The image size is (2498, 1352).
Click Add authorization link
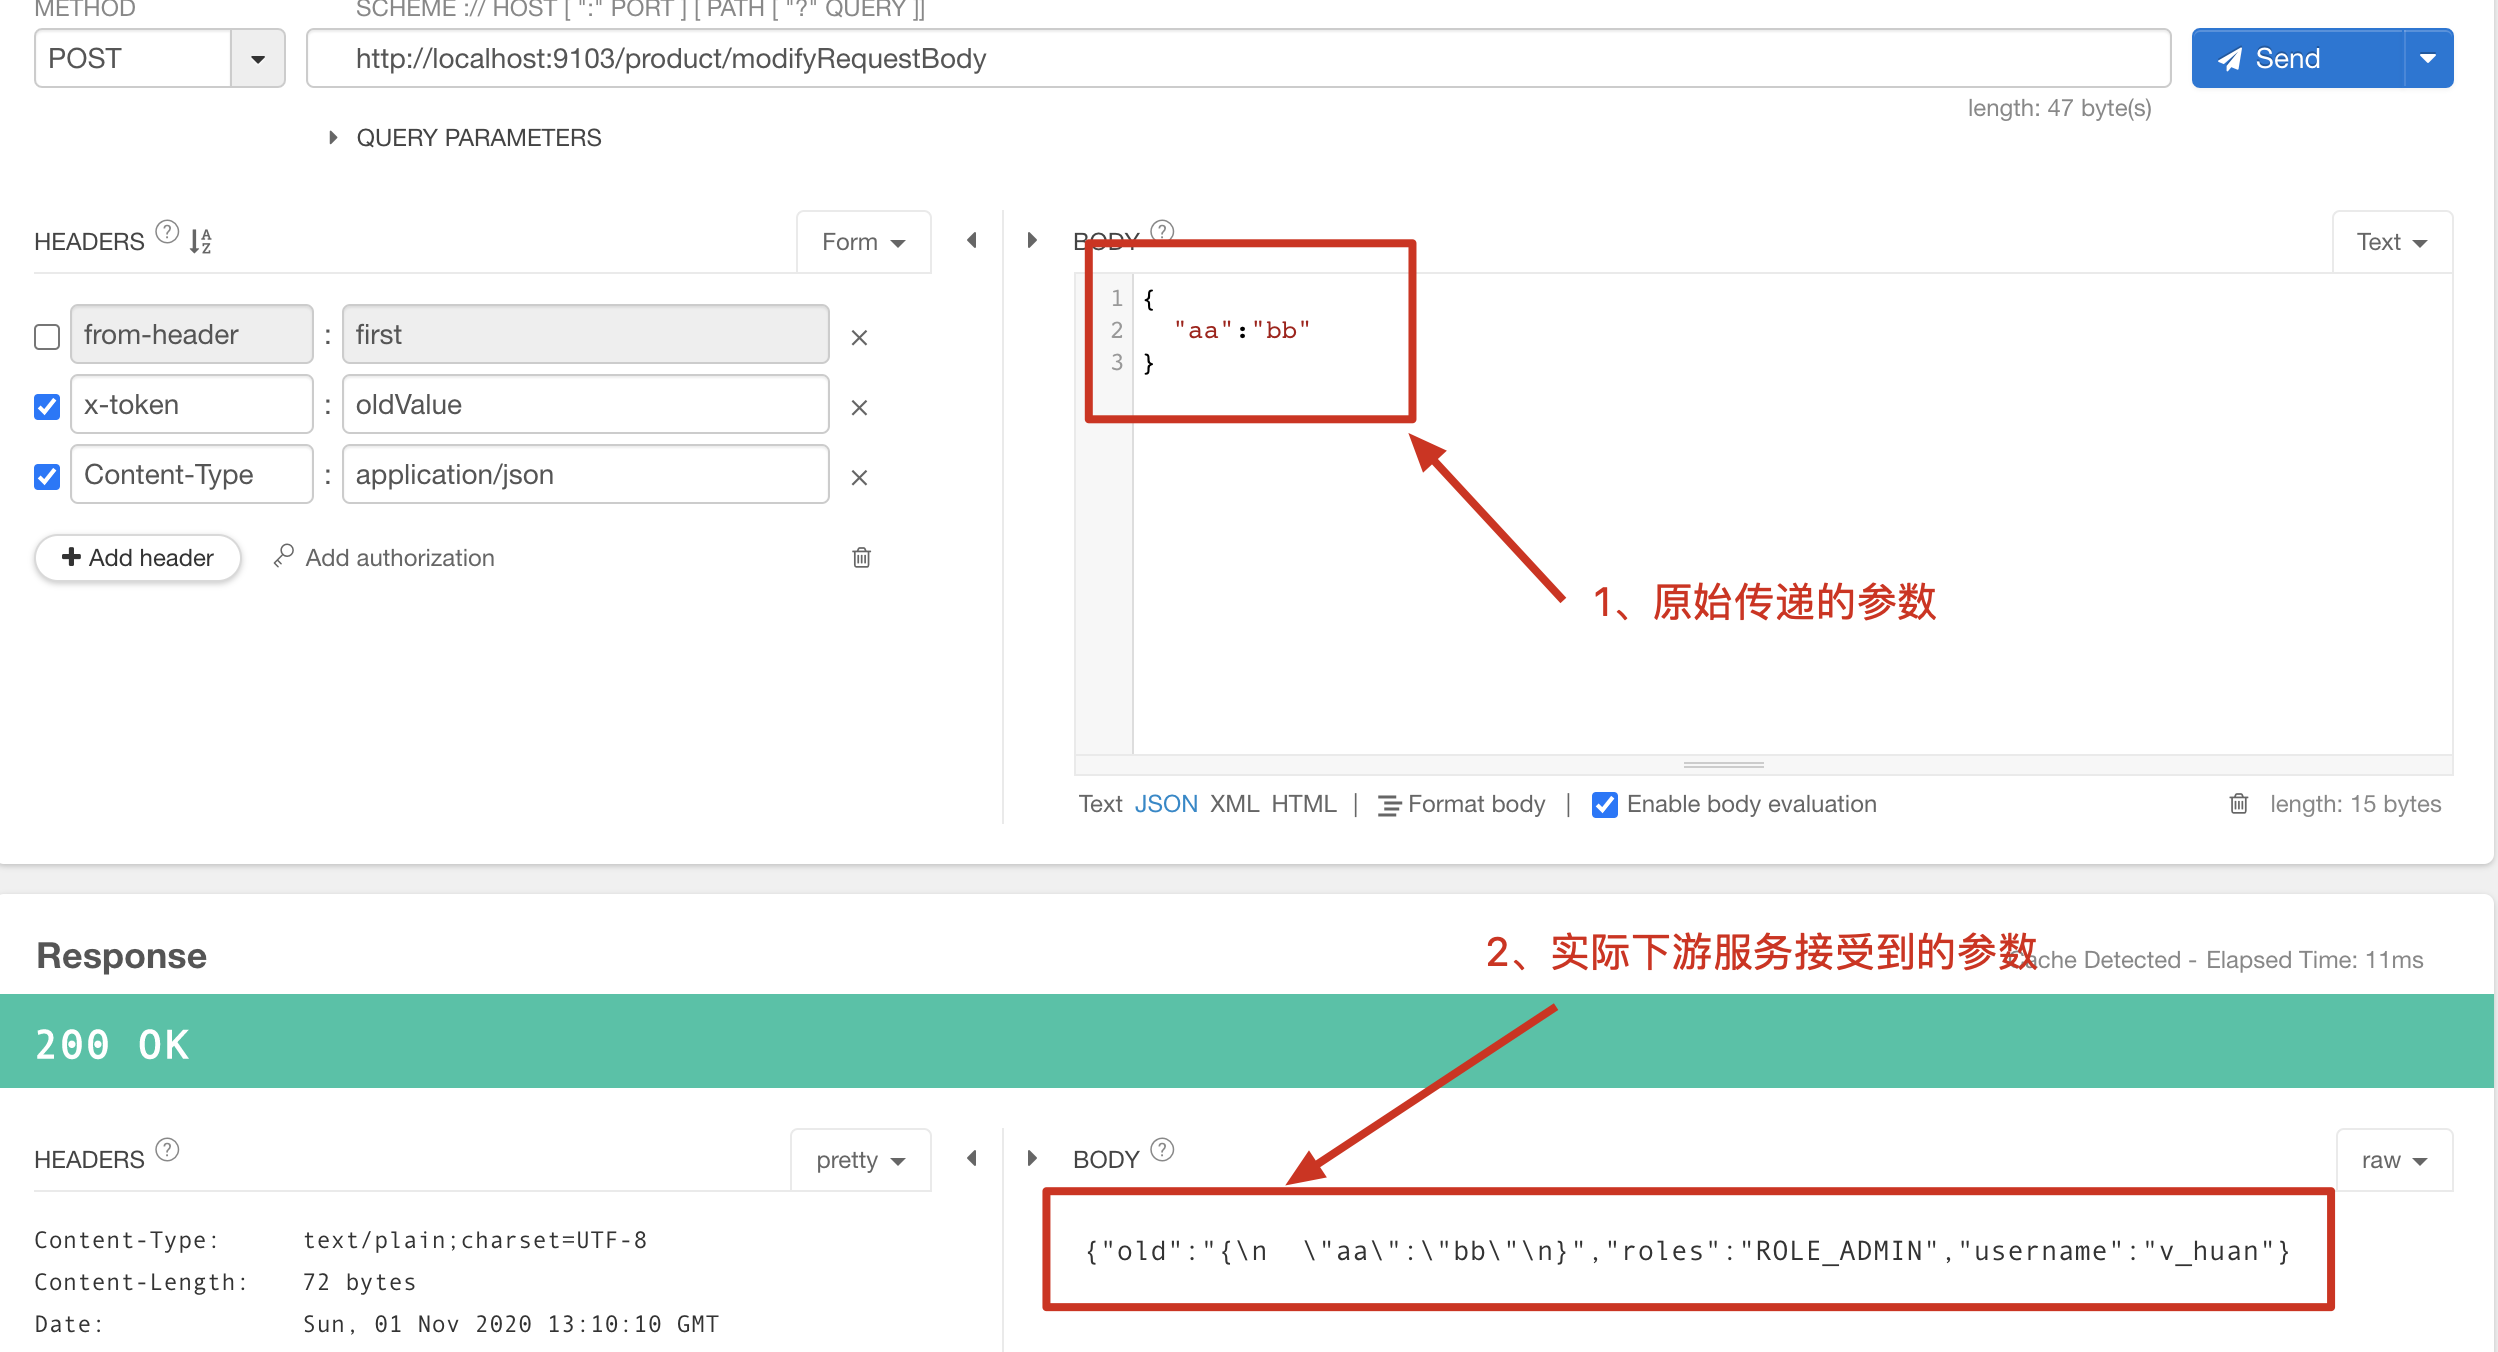[384, 558]
